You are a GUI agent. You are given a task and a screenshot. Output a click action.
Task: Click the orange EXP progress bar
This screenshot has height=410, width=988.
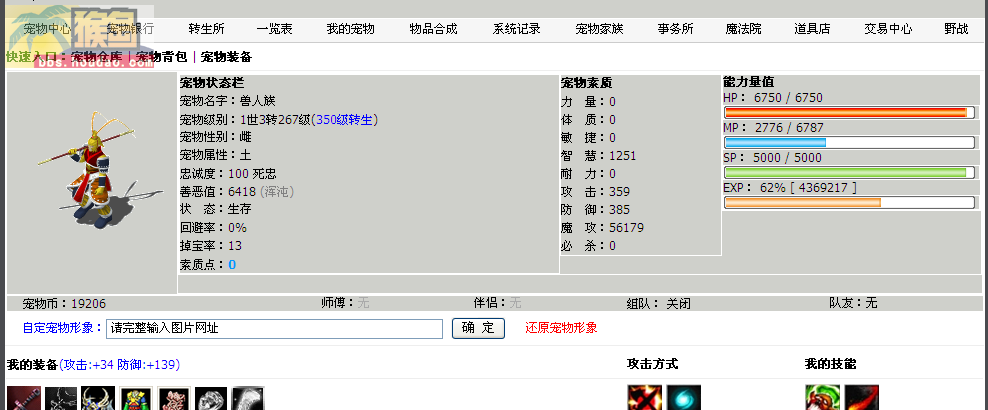tap(850, 202)
